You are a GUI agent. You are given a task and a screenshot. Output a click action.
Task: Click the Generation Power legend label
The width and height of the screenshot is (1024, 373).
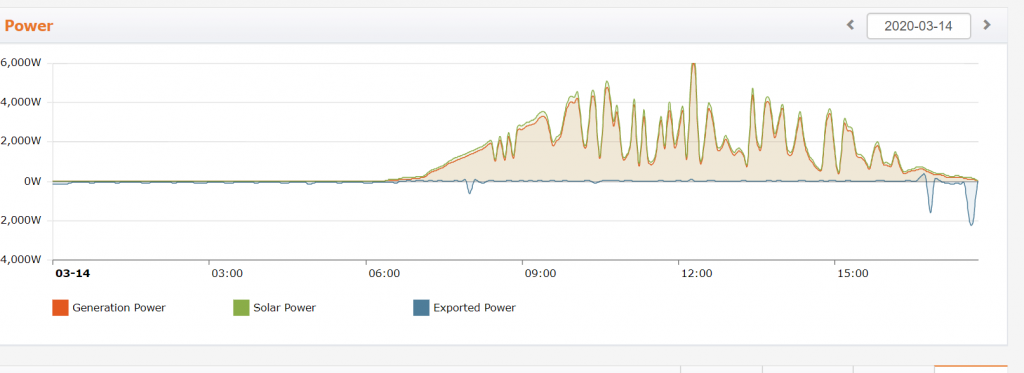[x=119, y=308]
